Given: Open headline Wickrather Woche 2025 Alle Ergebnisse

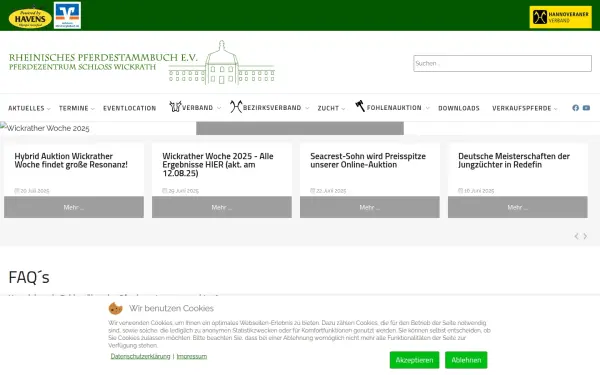Looking at the screenshot, I should [x=218, y=165].
